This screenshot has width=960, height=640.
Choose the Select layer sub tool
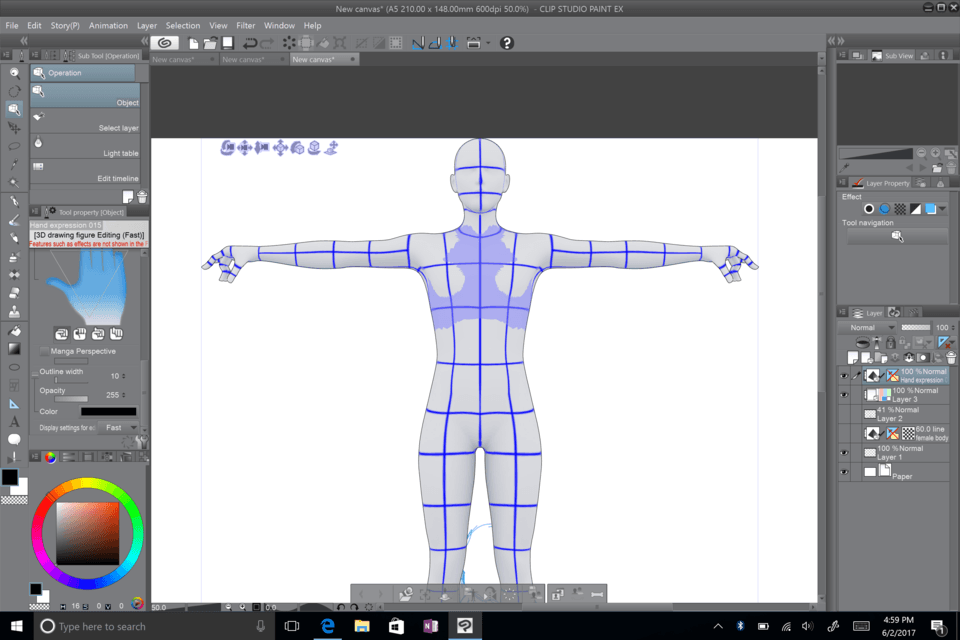[x=85, y=122]
